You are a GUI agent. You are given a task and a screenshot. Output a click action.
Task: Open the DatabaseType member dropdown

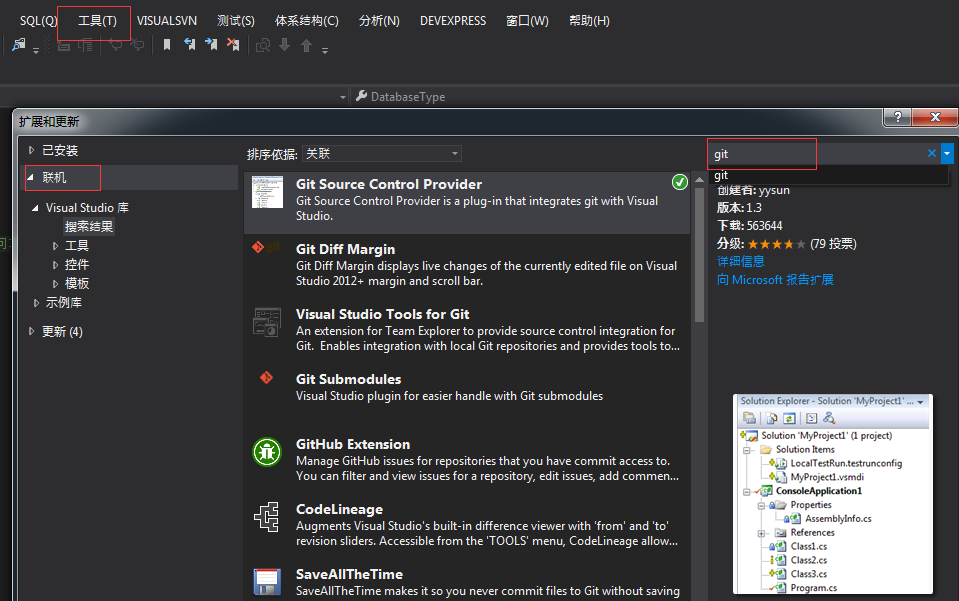(342, 97)
